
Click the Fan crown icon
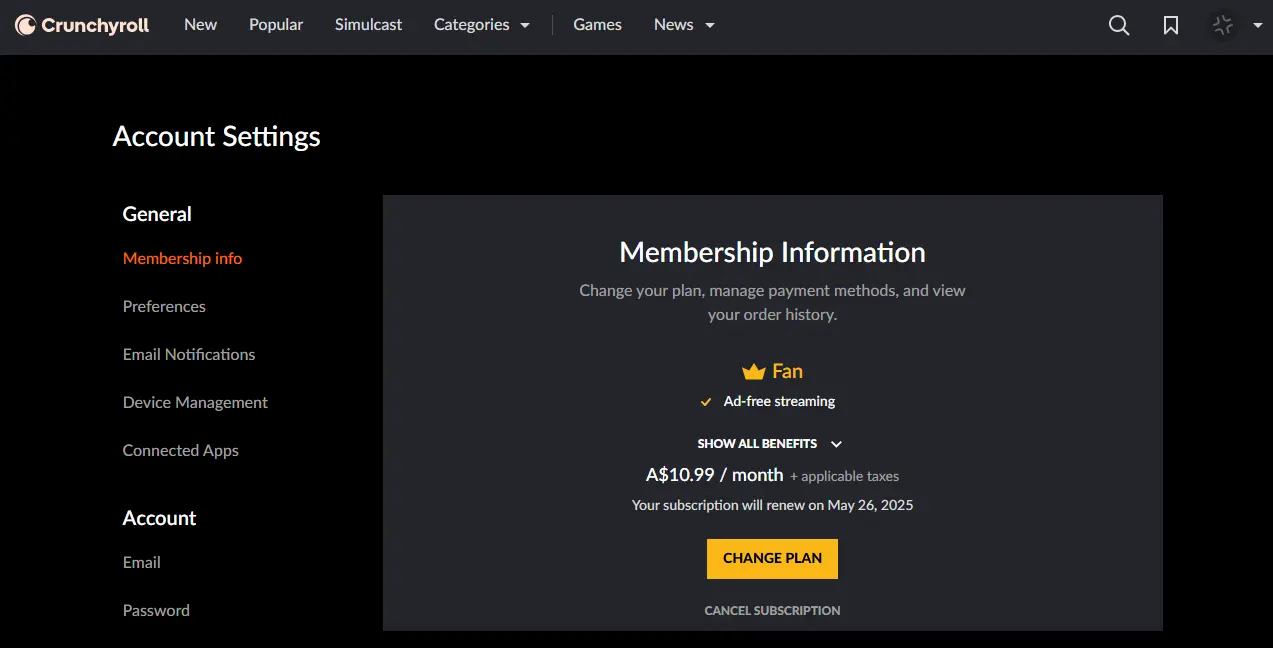point(753,371)
